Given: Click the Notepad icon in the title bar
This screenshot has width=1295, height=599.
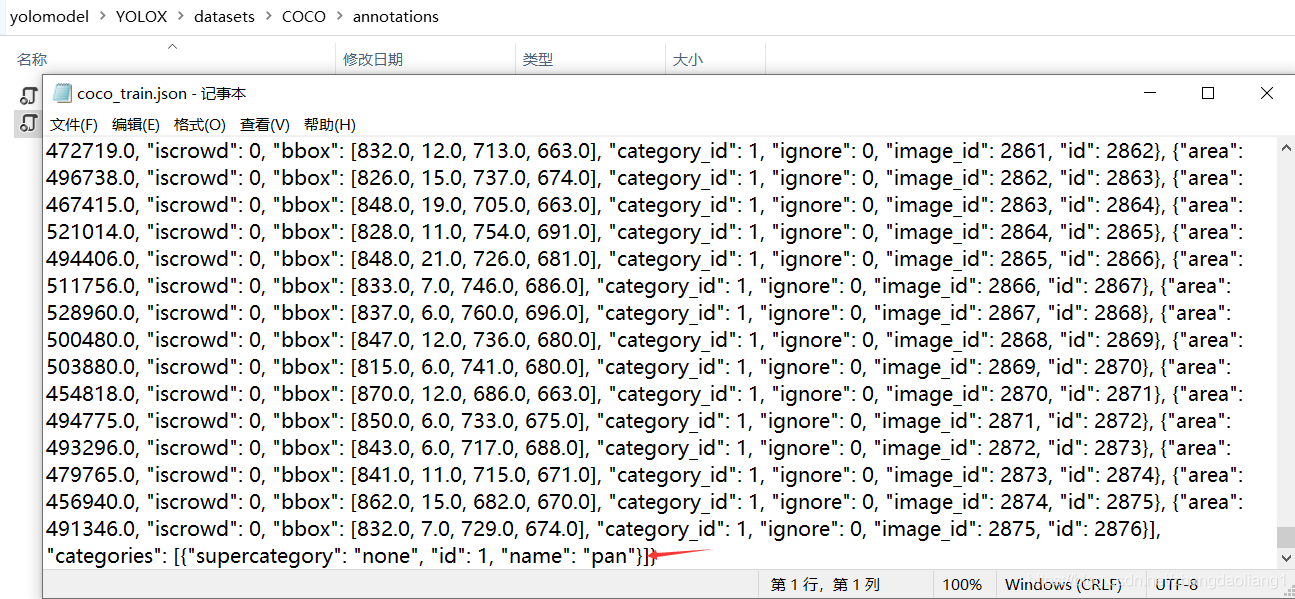Looking at the screenshot, I should click(62, 93).
